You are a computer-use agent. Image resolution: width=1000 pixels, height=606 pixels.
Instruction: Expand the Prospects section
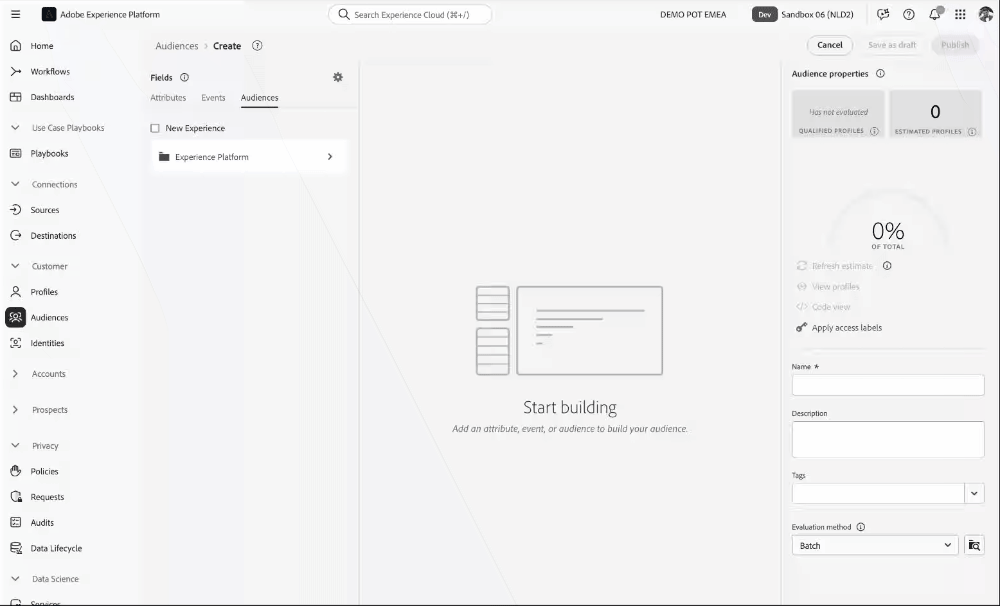click(x=15, y=410)
